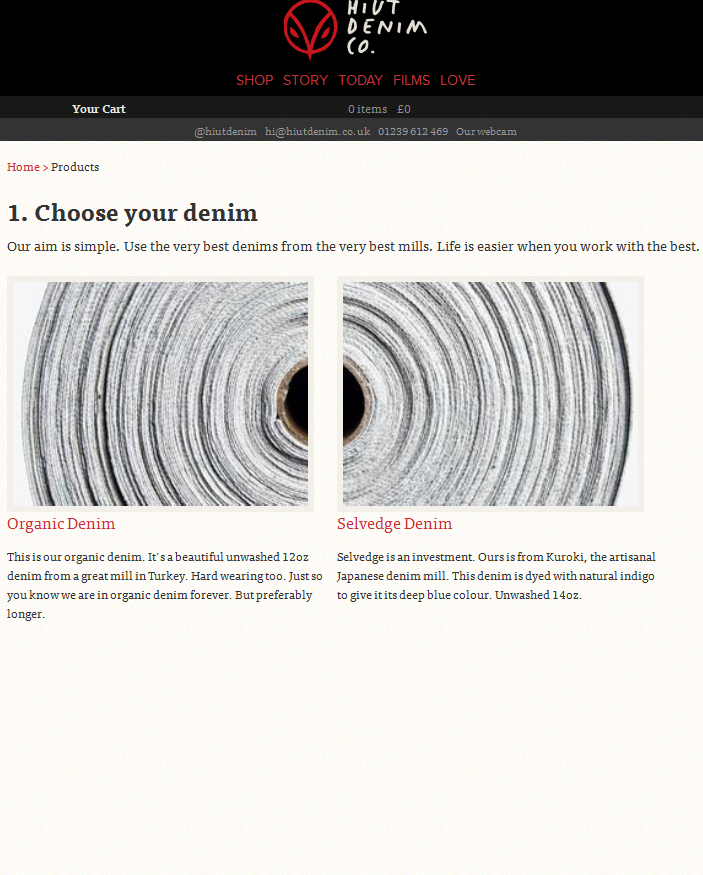The height and width of the screenshot is (875, 703).
Task: Click the 'Selvedge is an investment' description
Action: pos(496,576)
